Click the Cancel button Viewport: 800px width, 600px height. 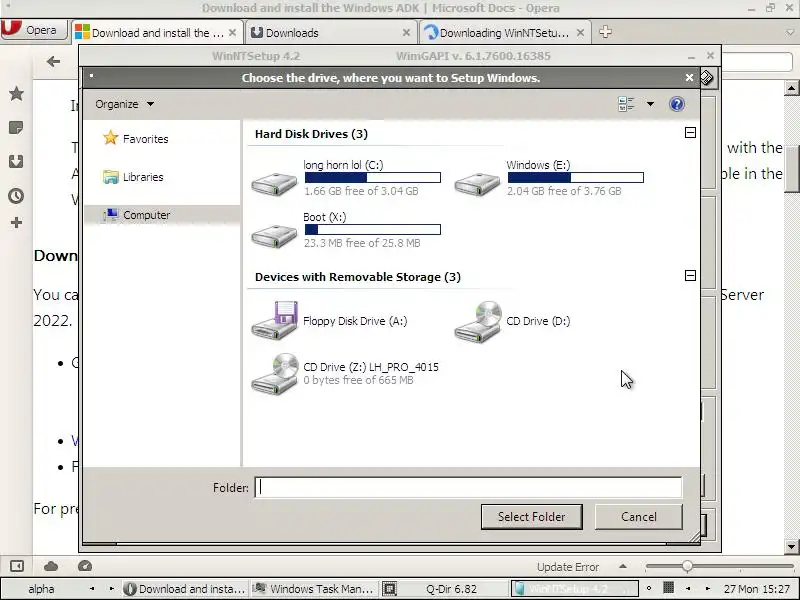pos(639,517)
